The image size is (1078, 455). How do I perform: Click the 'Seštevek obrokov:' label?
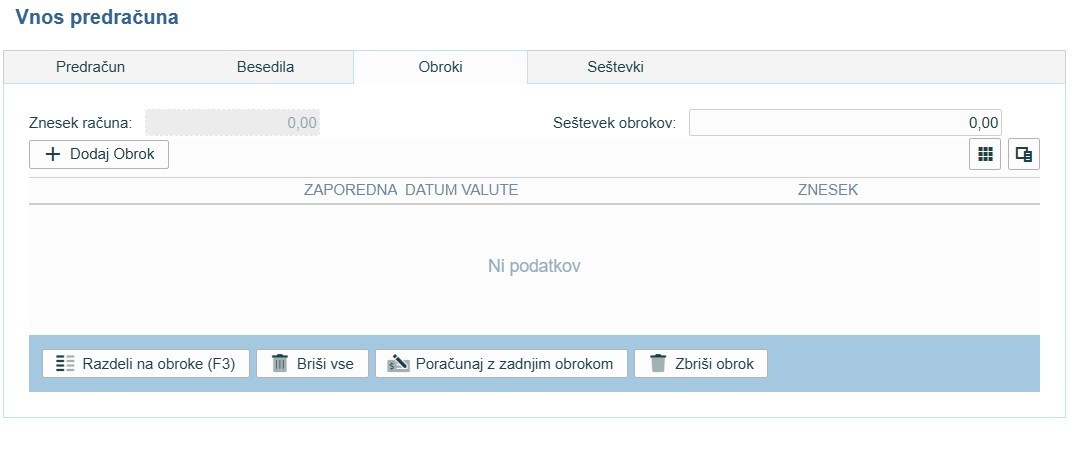614,123
